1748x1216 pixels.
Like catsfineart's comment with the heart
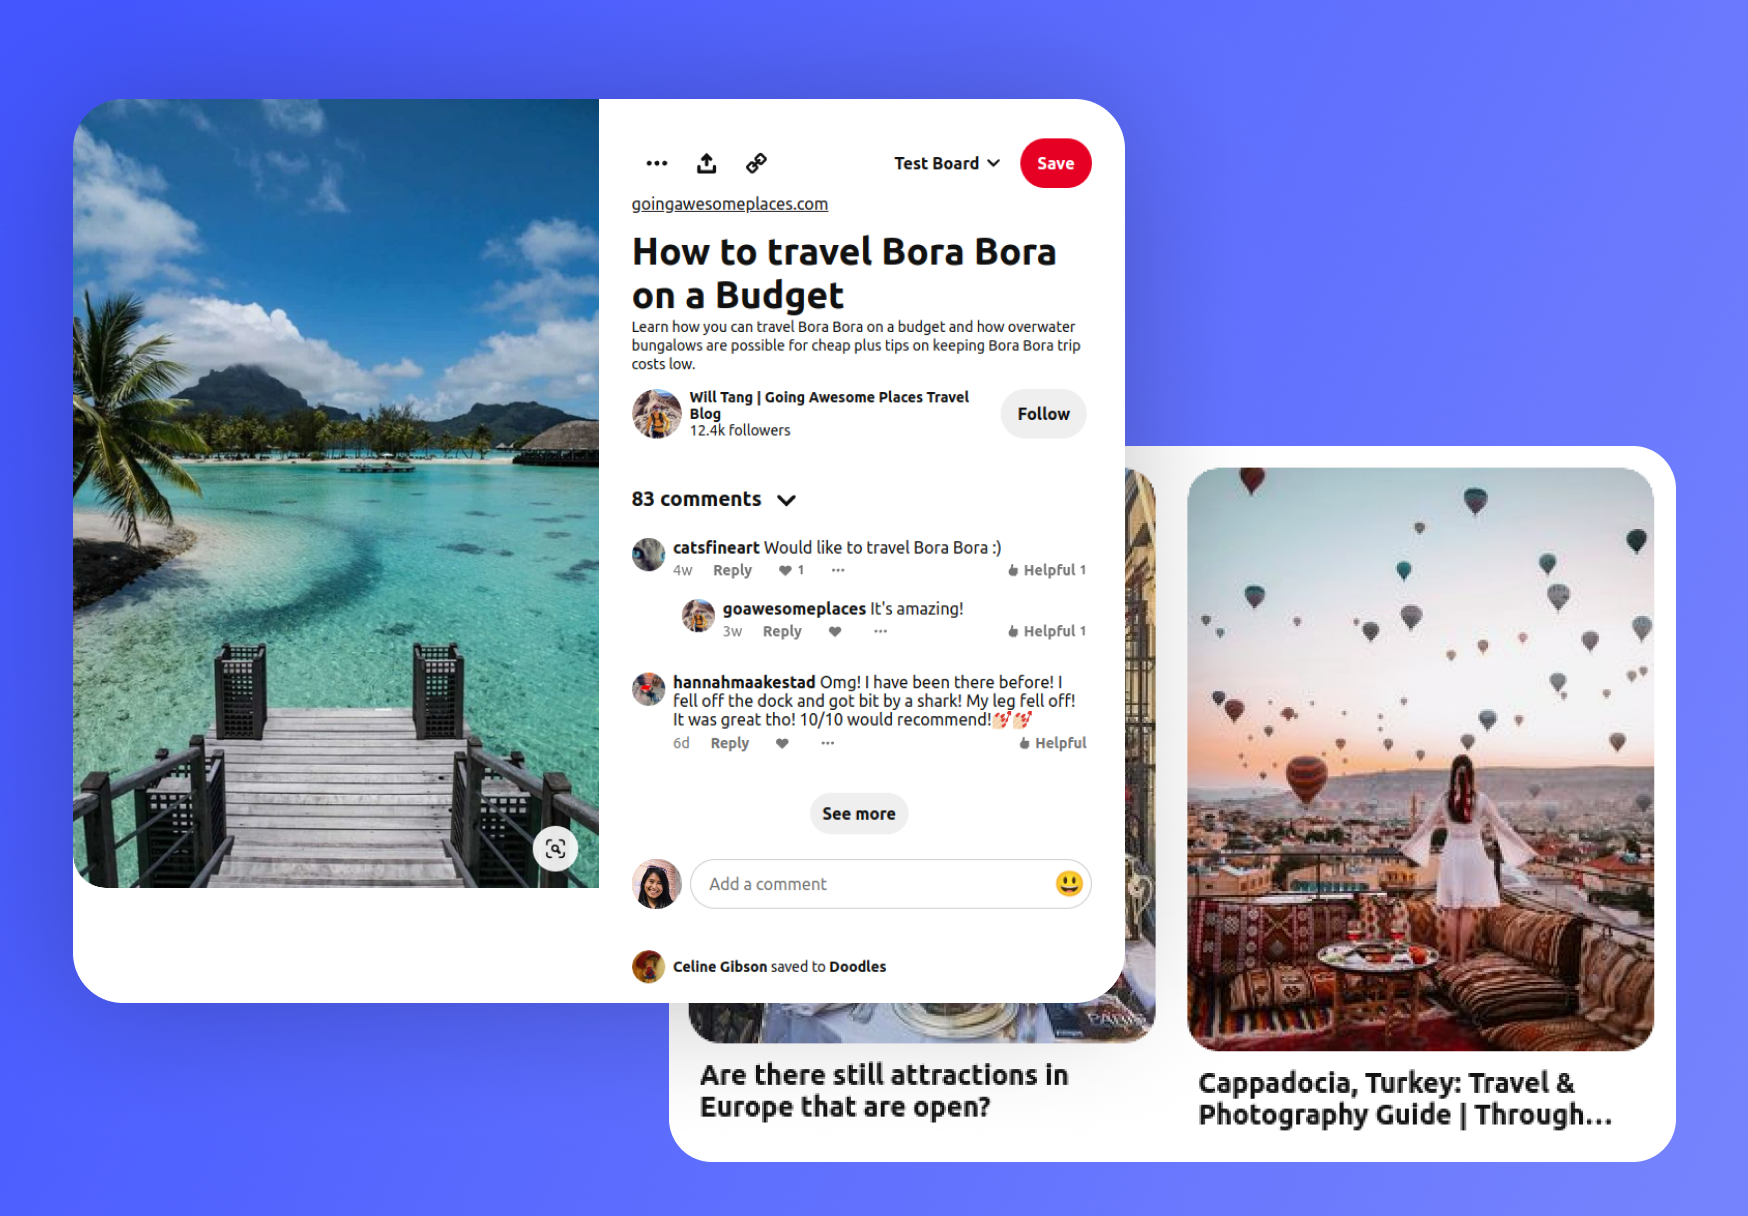coord(786,570)
